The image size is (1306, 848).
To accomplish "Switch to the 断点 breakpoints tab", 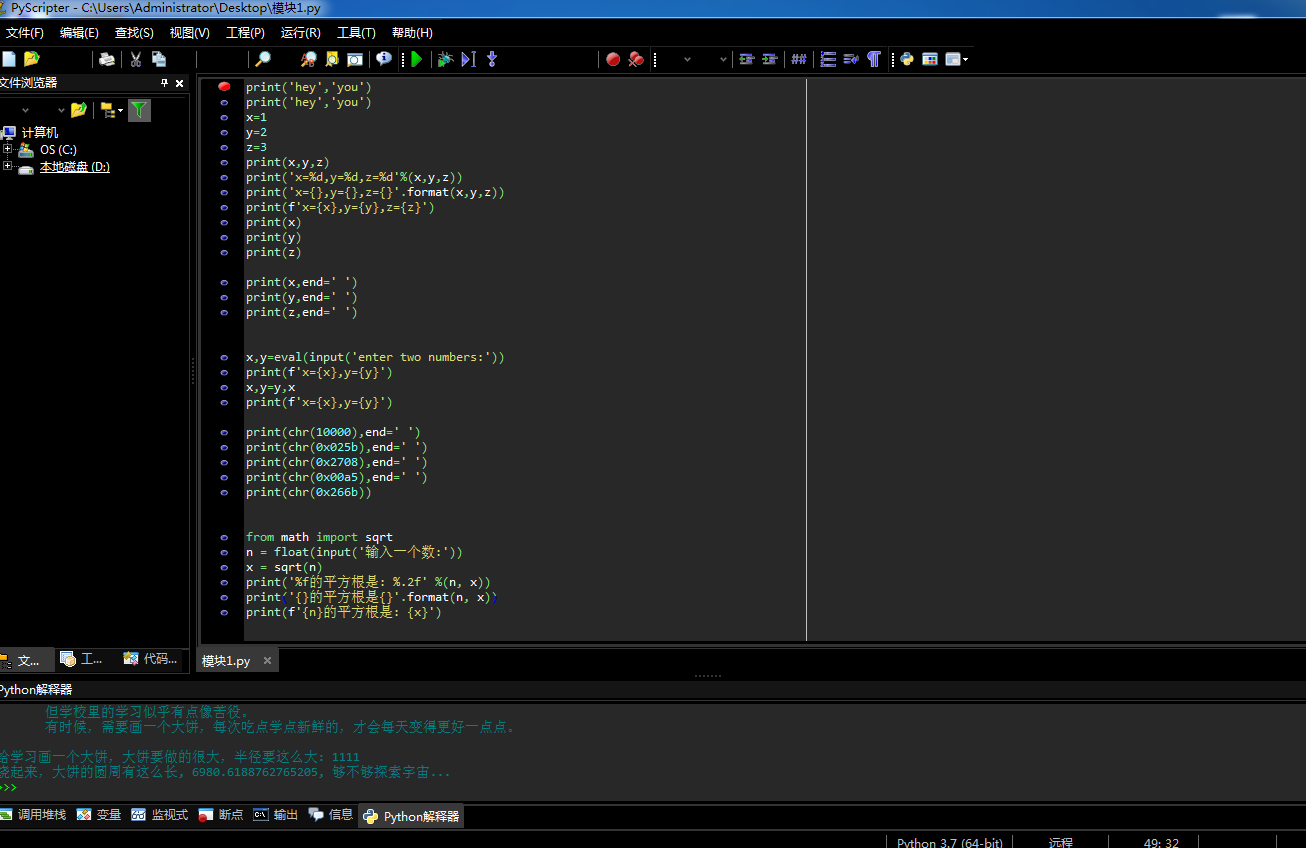I will click(221, 815).
